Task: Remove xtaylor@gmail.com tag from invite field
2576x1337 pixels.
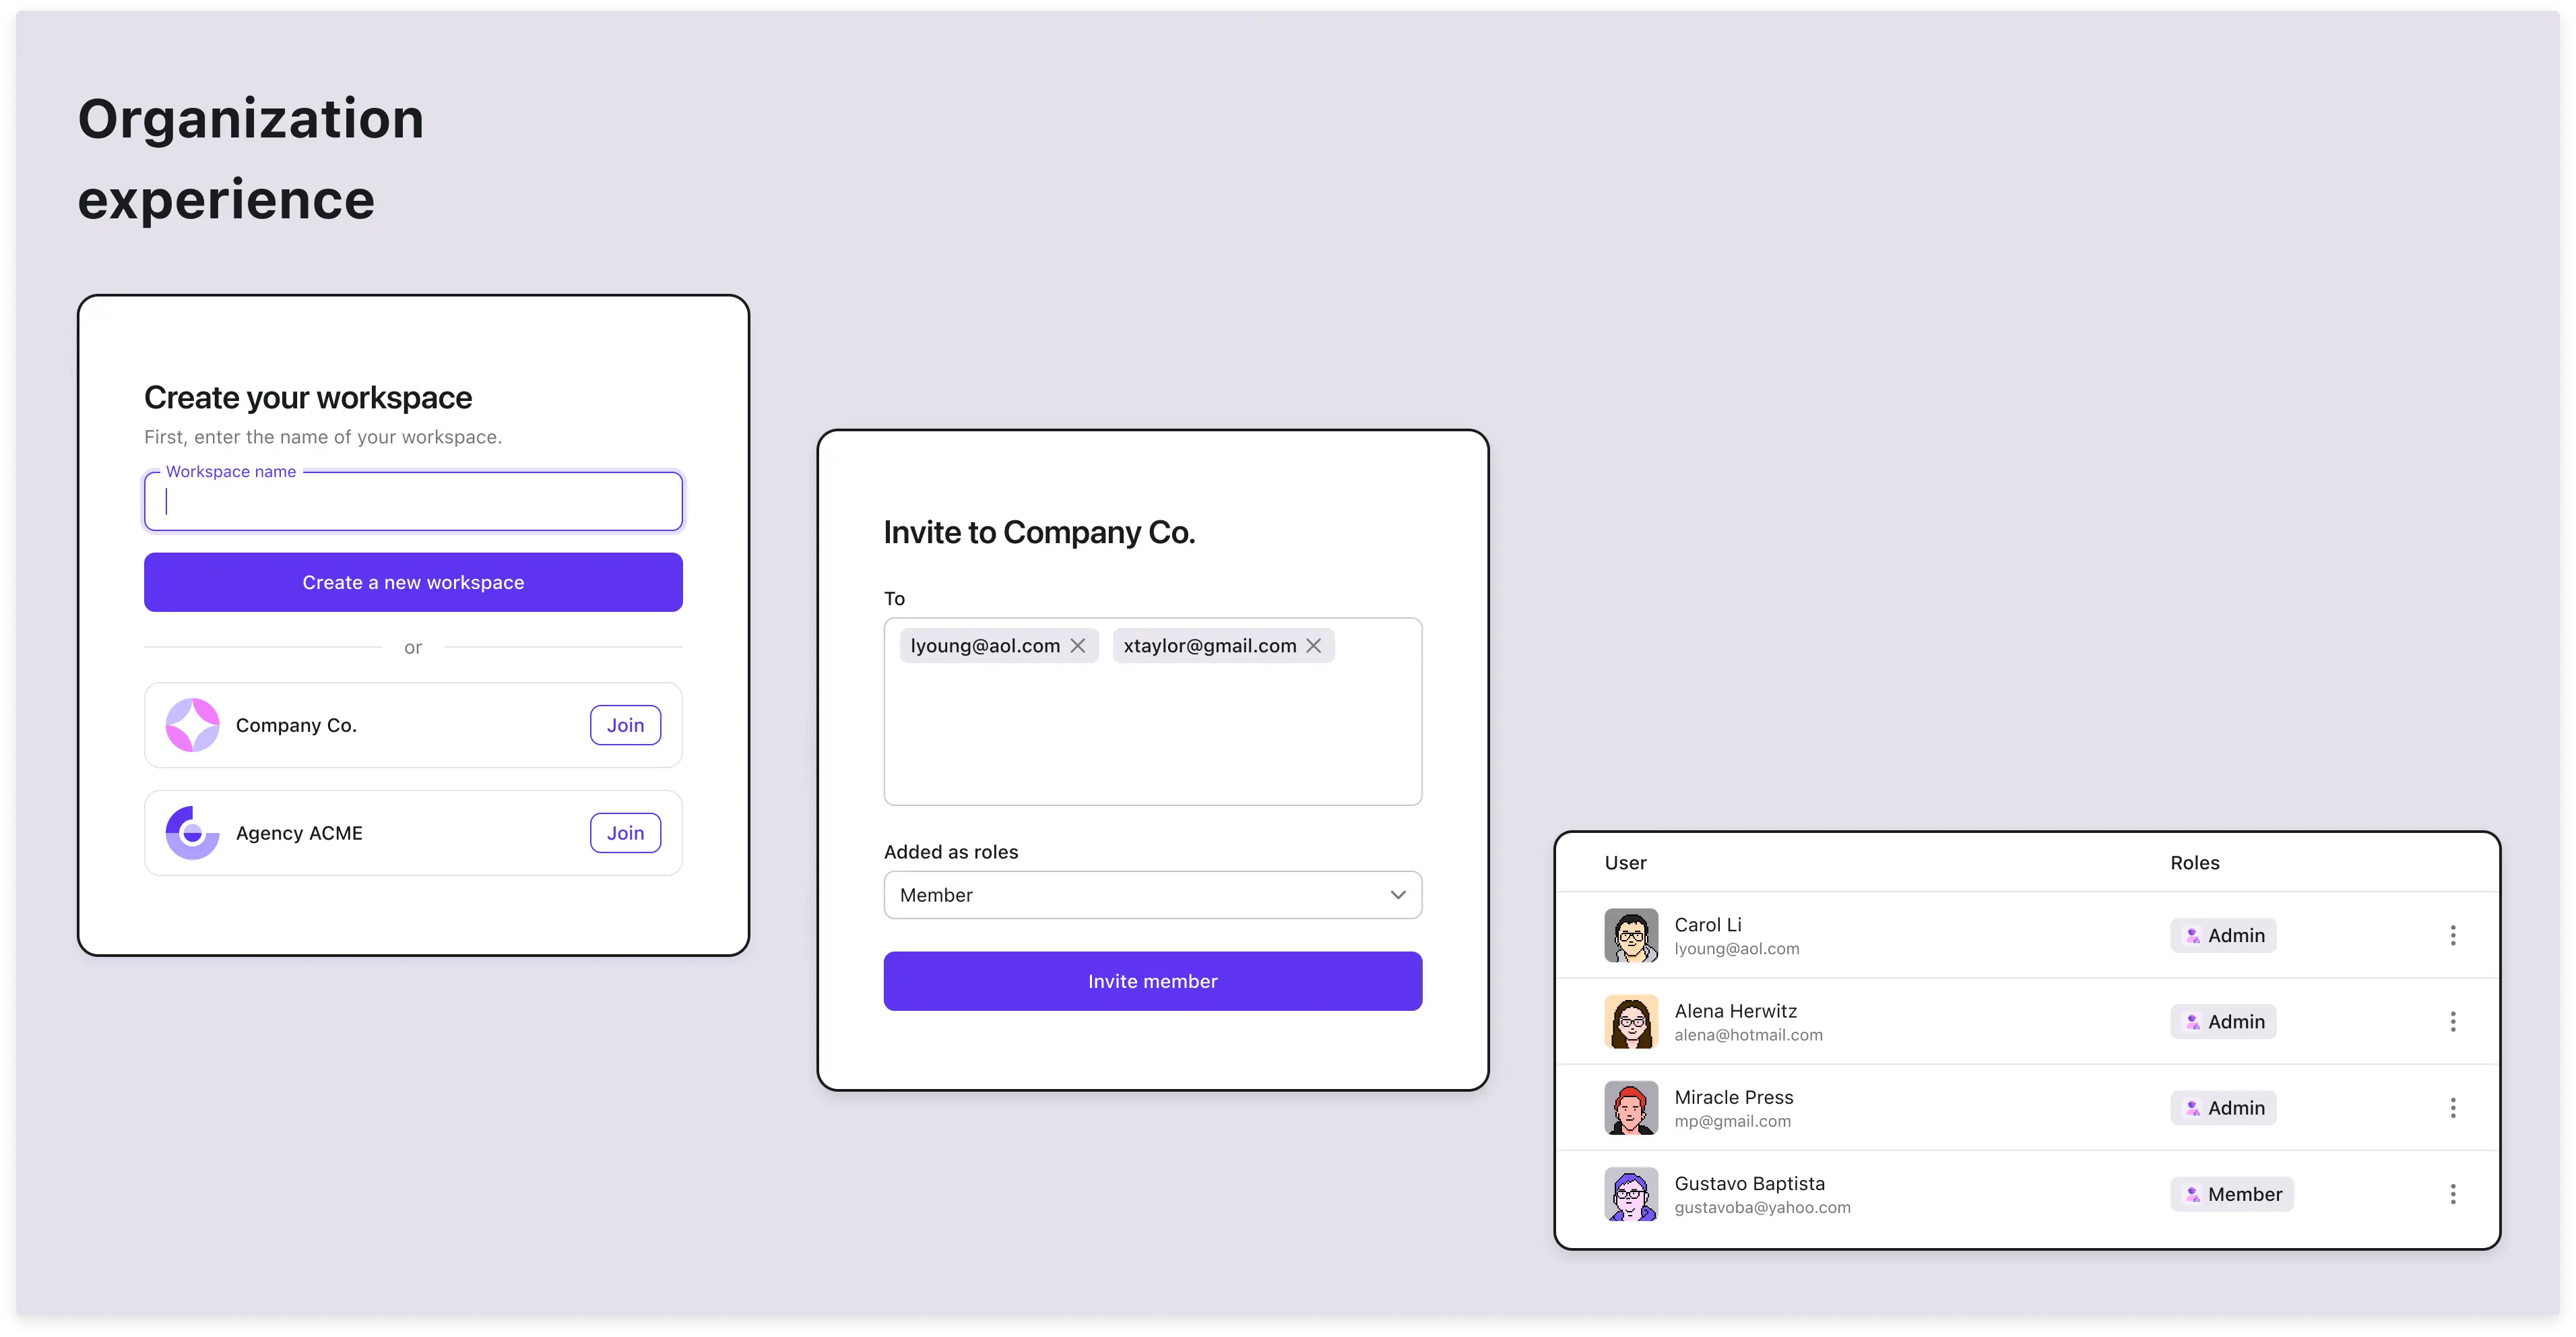Action: (1314, 645)
